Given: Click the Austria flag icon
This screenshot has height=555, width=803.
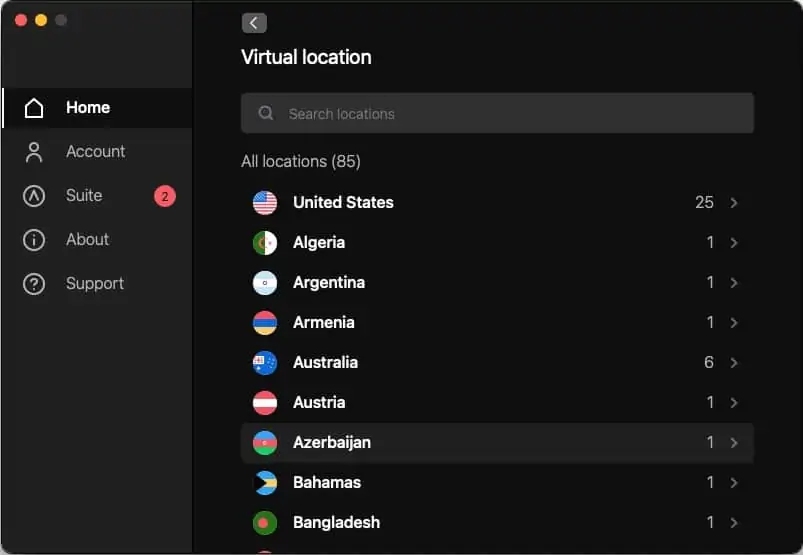Looking at the screenshot, I should click(265, 402).
